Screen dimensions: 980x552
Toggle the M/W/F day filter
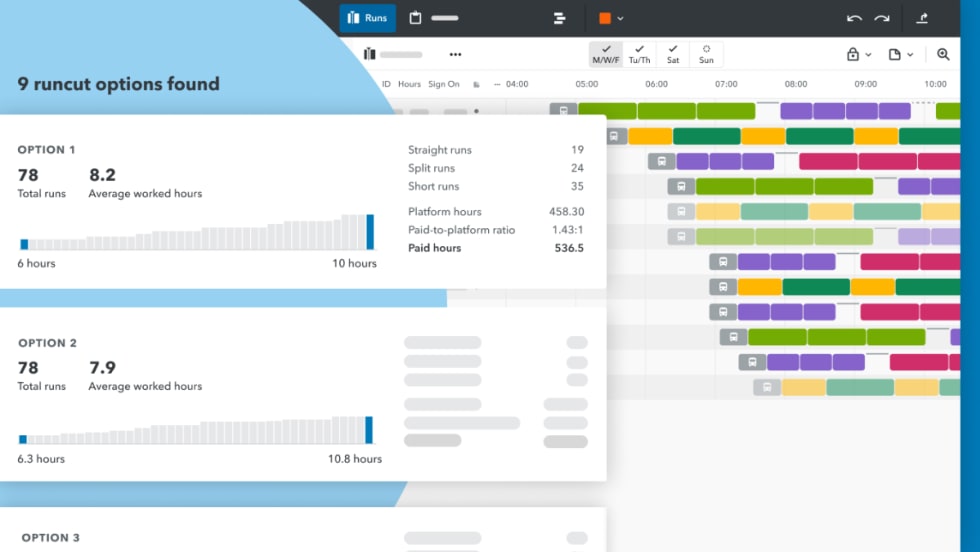[606, 54]
